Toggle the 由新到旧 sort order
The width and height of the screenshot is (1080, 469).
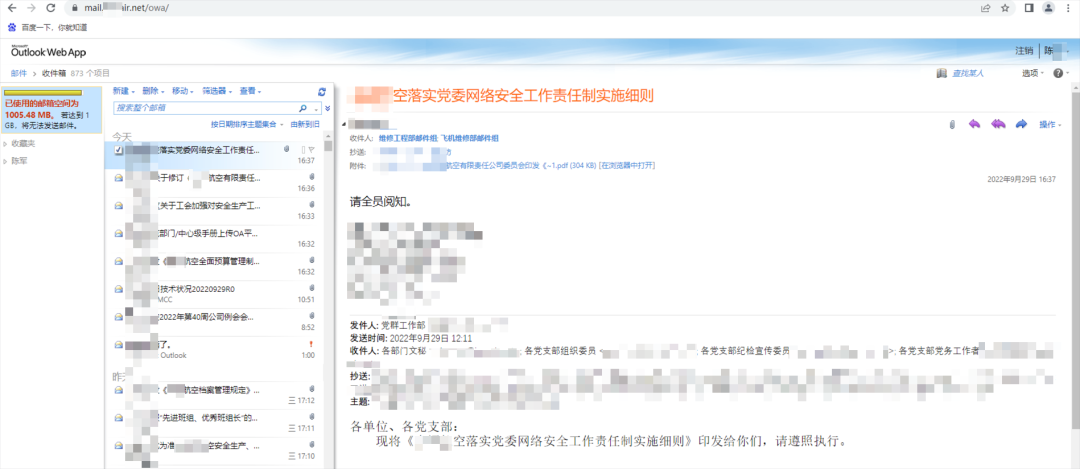point(305,125)
